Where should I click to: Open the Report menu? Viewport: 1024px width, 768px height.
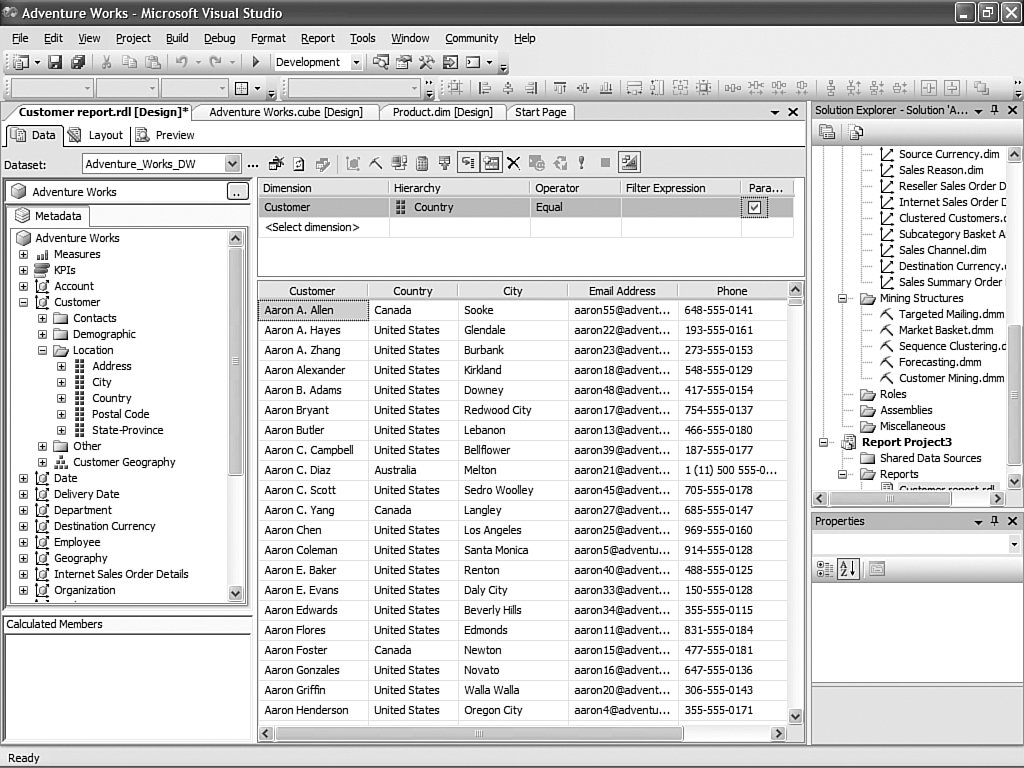pyautogui.click(x=317, y=38)
